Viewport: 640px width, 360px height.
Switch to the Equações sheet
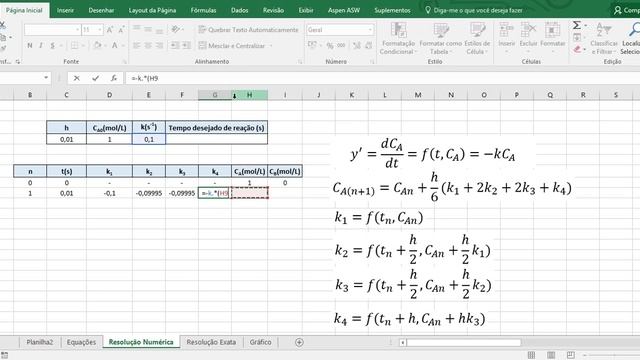[81, 342]
